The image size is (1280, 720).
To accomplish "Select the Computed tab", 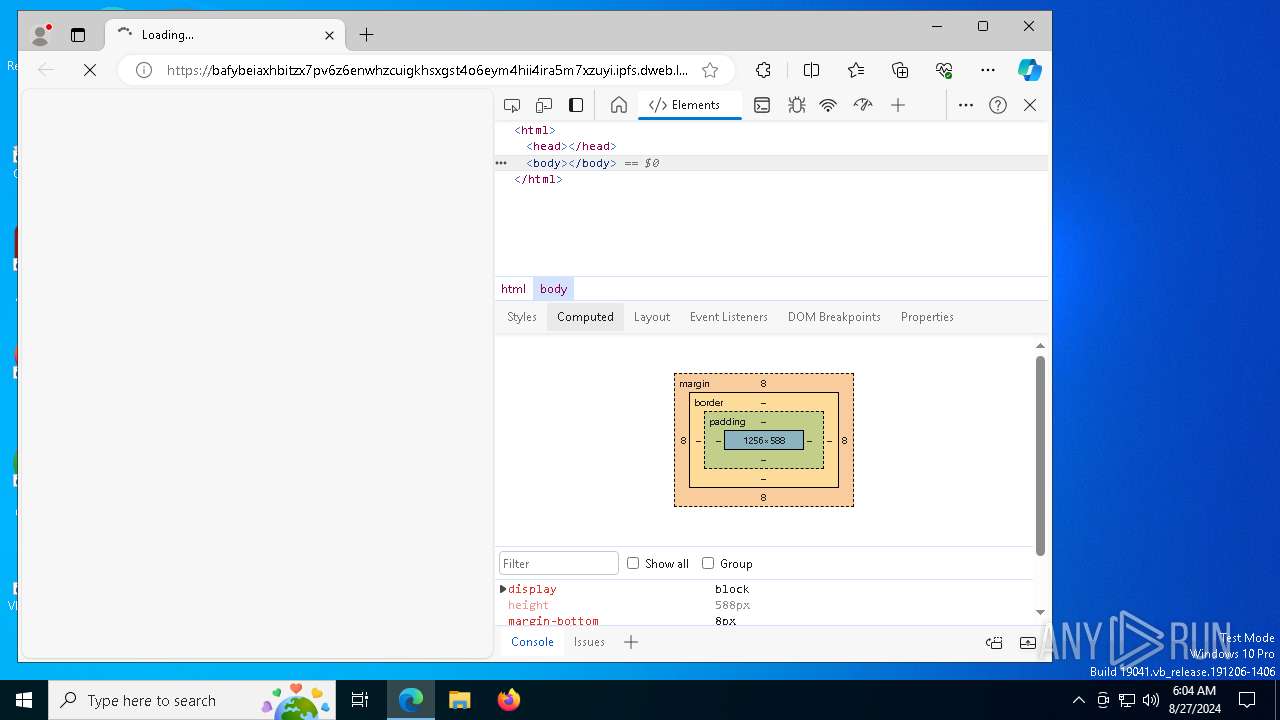I will (585, 317).
